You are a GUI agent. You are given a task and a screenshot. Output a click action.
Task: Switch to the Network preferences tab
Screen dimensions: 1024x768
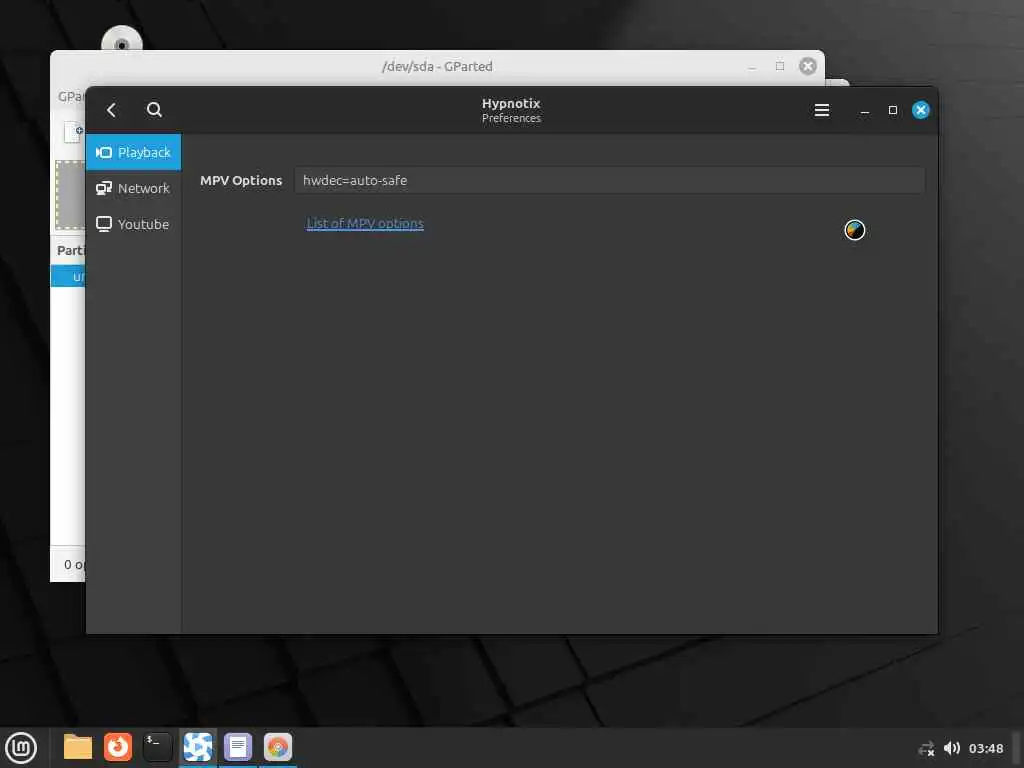click(x=133, y=188)
